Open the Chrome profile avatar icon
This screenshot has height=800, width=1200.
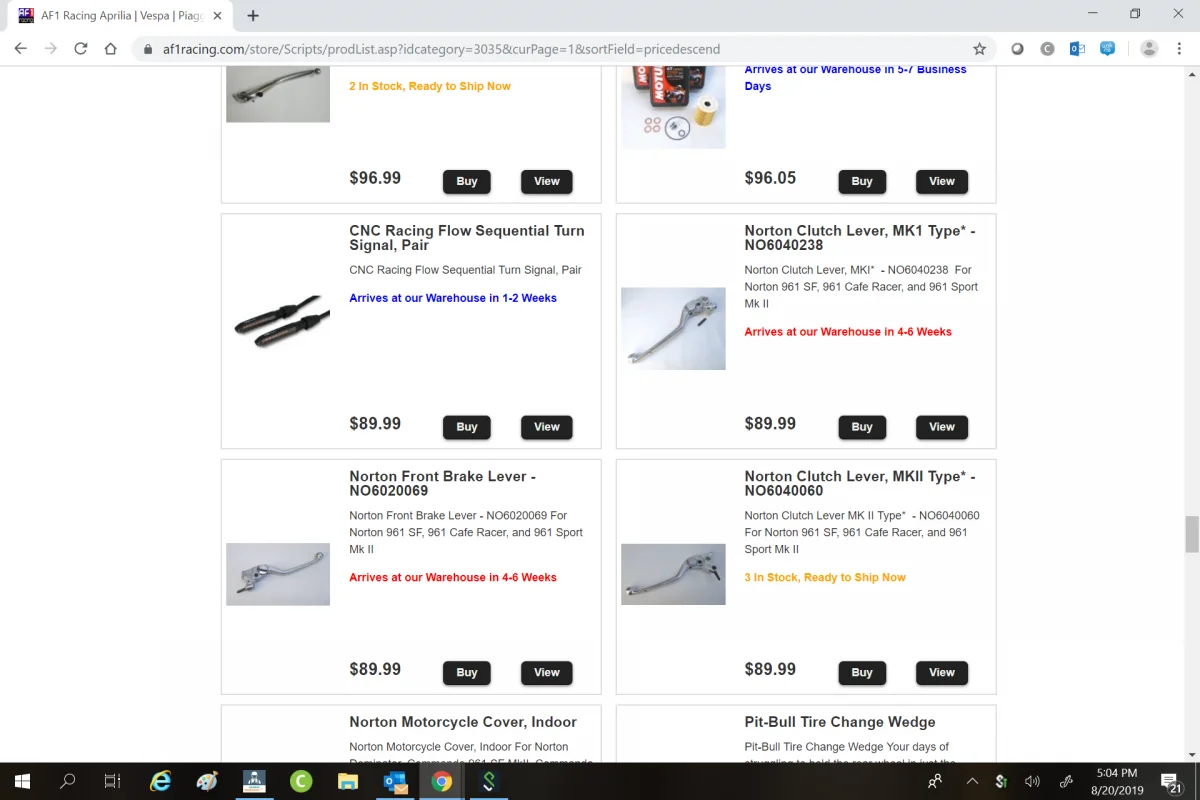[x=1149, y=49]
